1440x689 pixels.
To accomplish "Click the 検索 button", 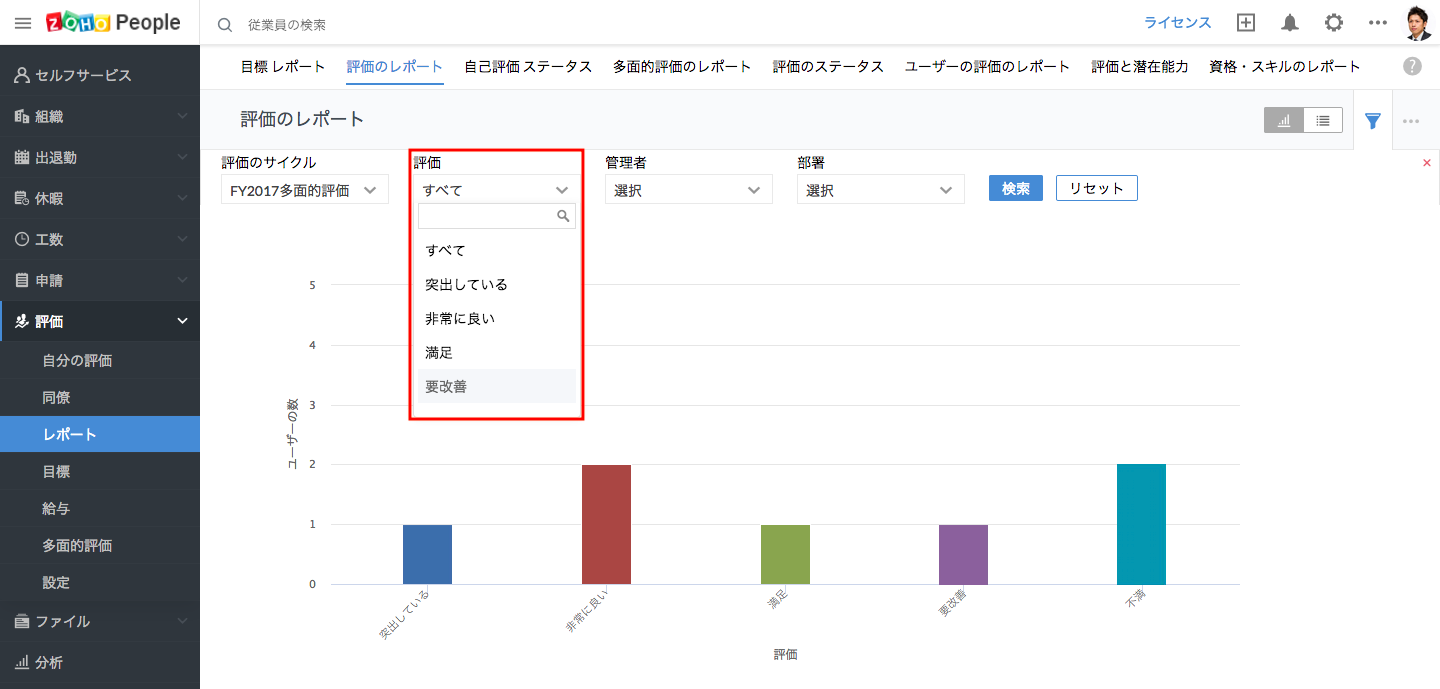I will point(1015,188).
